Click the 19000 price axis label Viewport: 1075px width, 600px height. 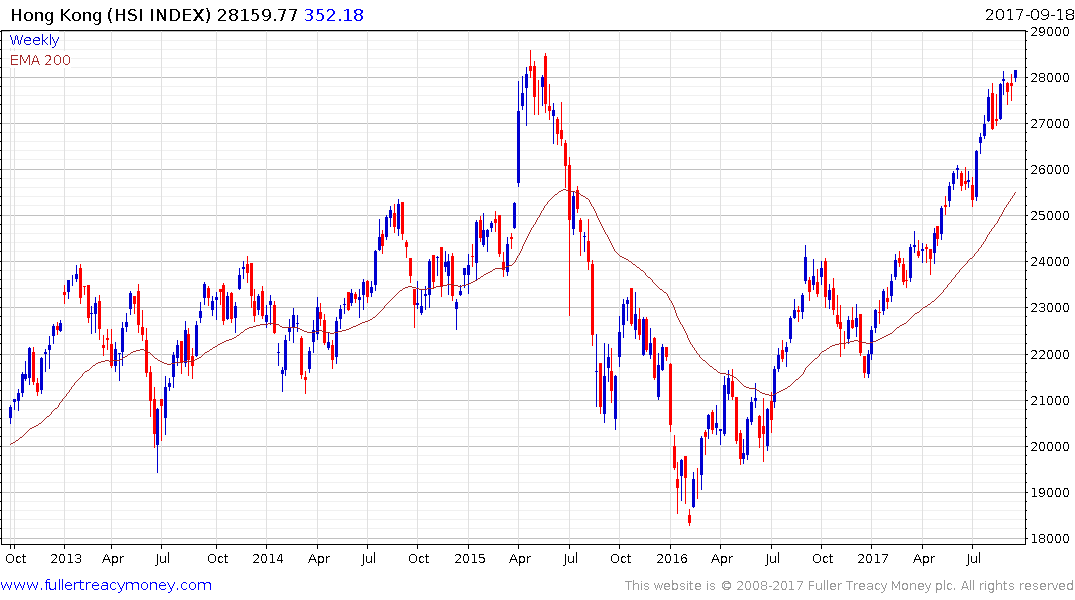(x=1050, y=492)
